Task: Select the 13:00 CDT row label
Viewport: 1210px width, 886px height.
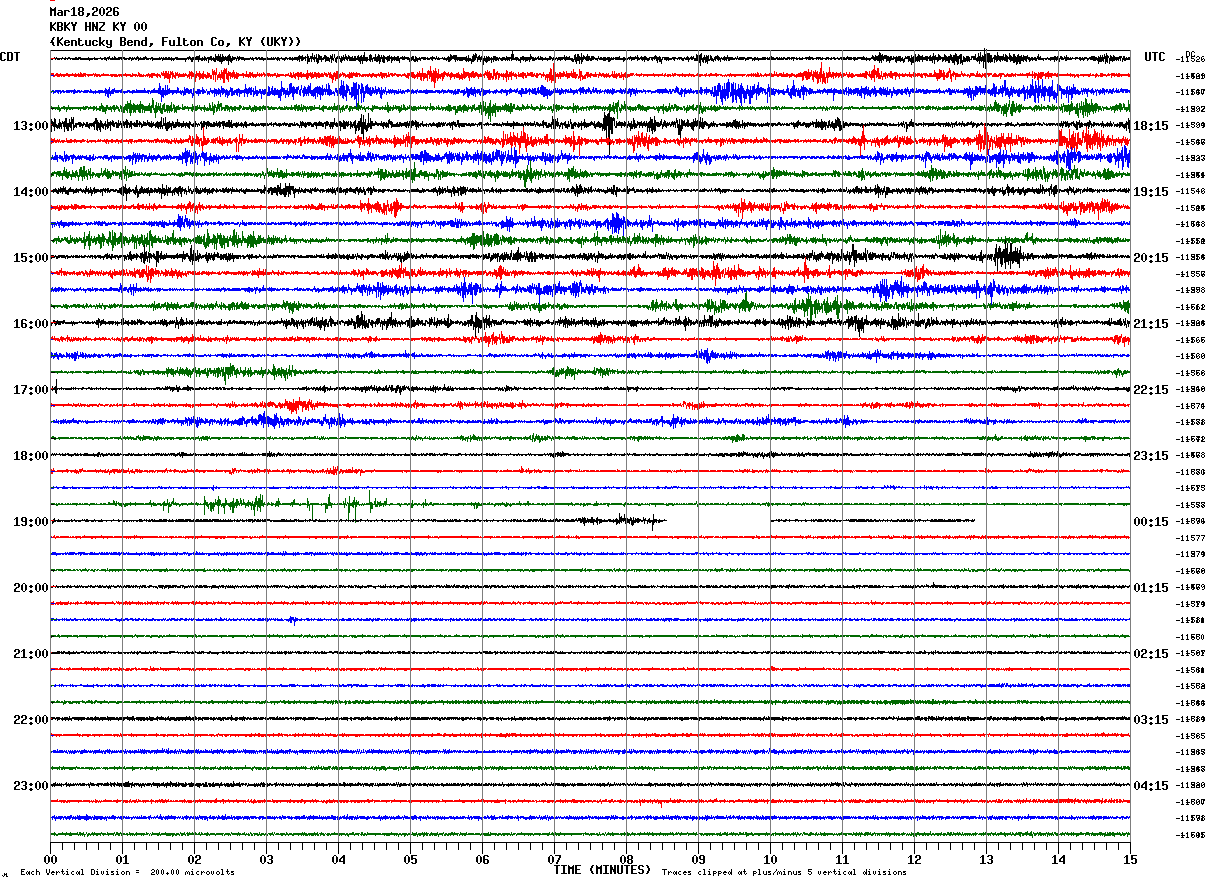Action: pos(31,125)
